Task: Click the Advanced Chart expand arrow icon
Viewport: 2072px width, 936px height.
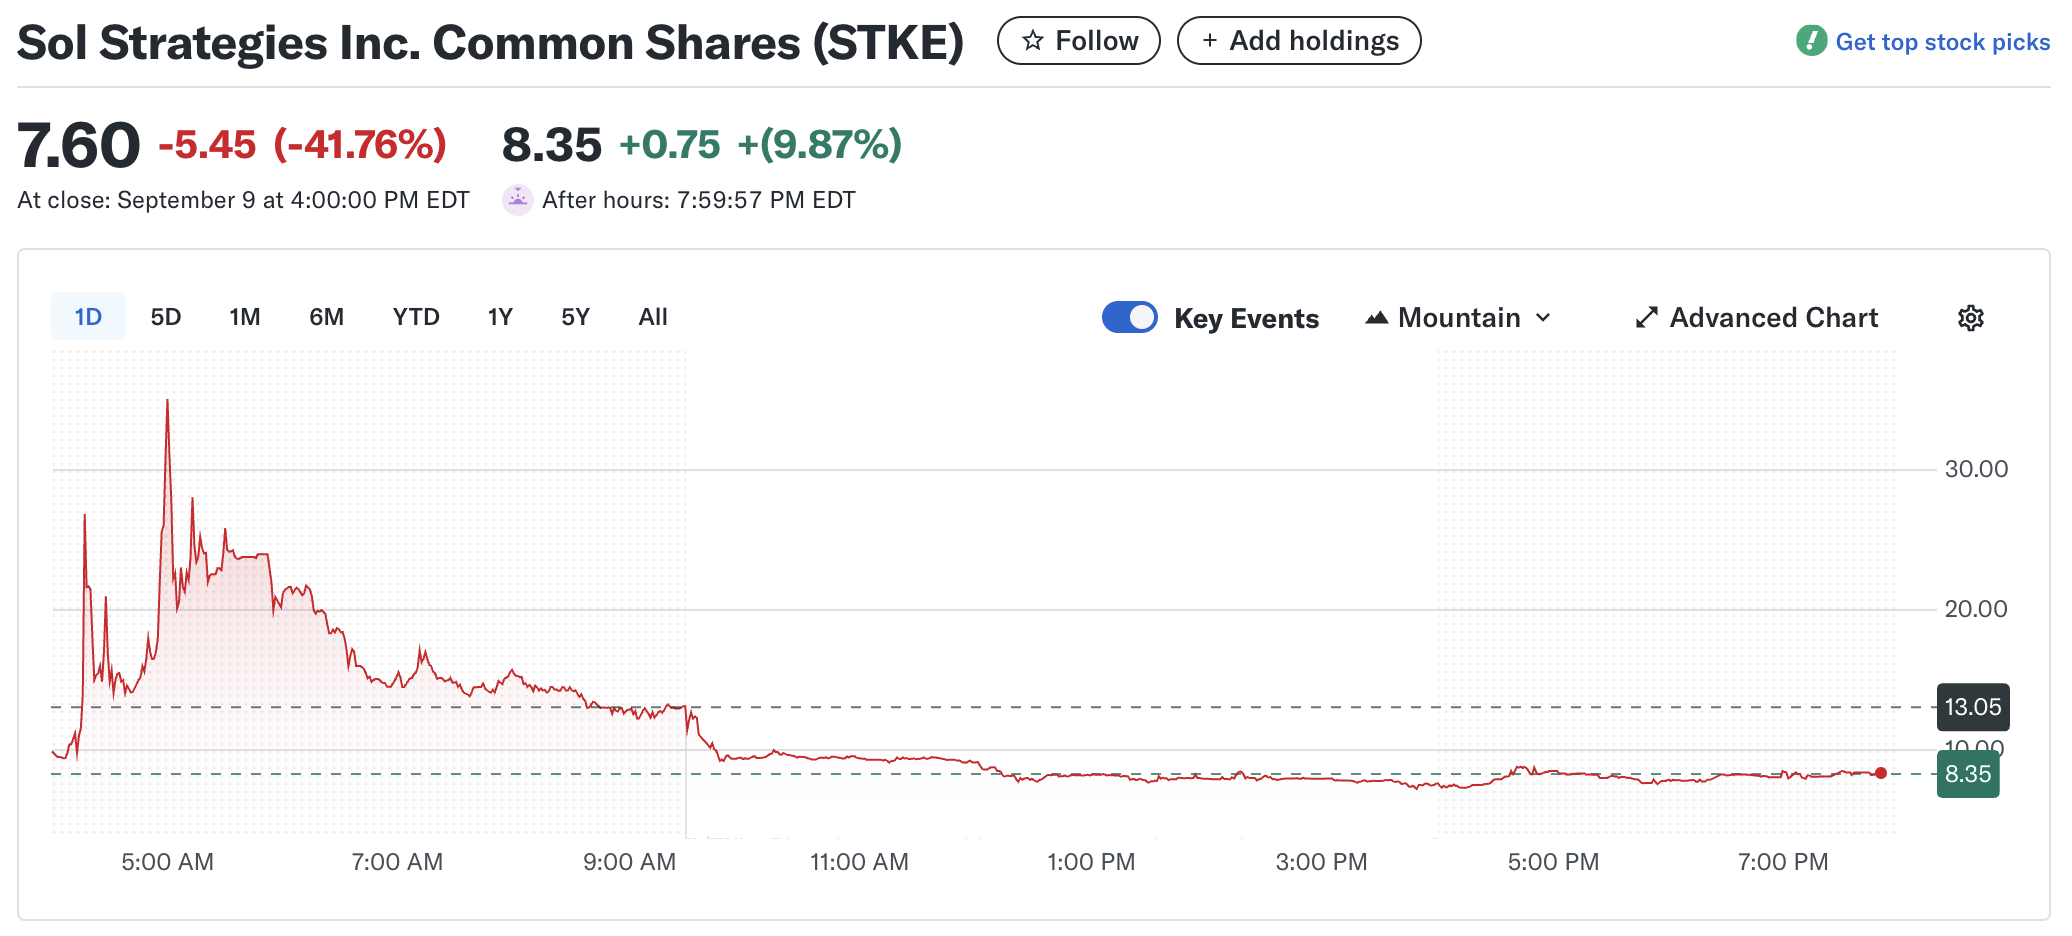Action: tap(1646, 318)
